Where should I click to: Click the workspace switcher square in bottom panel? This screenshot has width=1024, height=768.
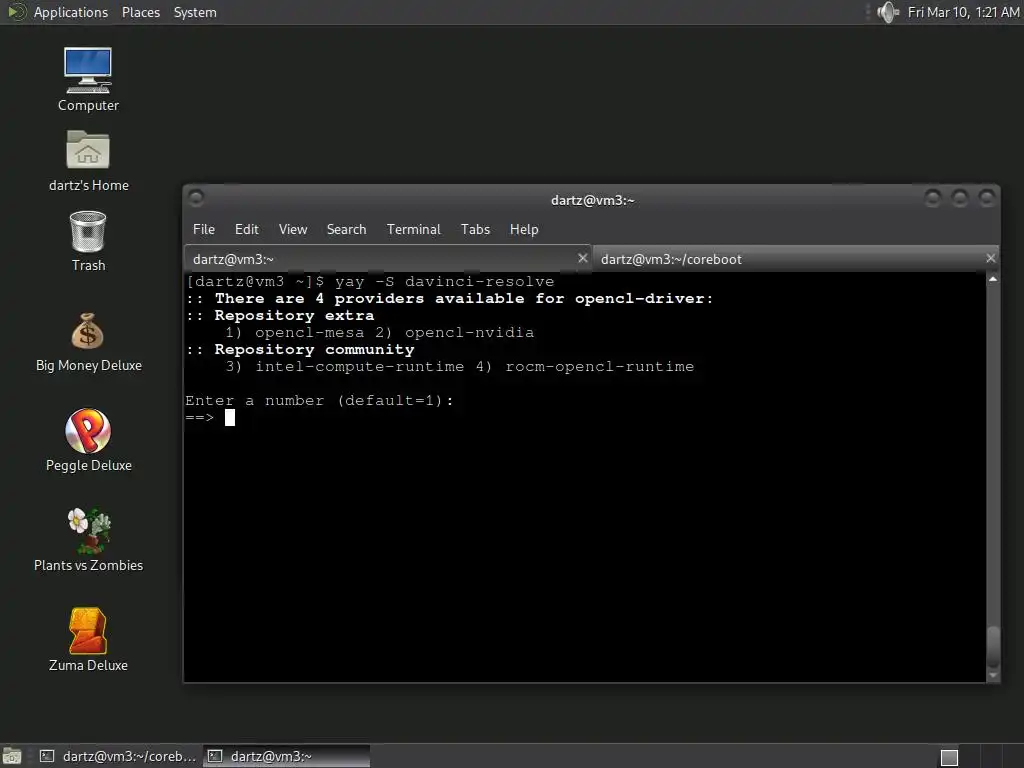pos(949,757)
